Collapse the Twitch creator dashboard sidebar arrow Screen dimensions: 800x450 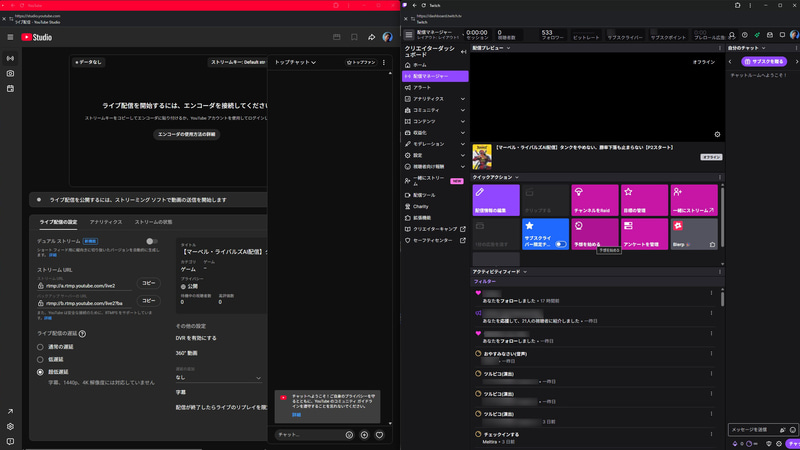coord(463,52)
